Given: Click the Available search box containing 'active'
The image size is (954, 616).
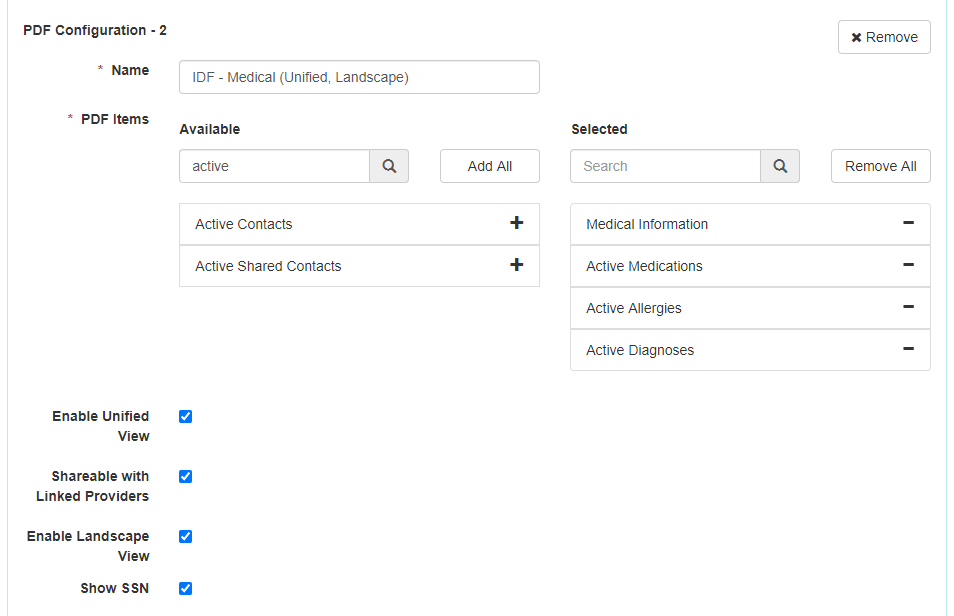Looking at the screenshot, I should click(274, 166).
